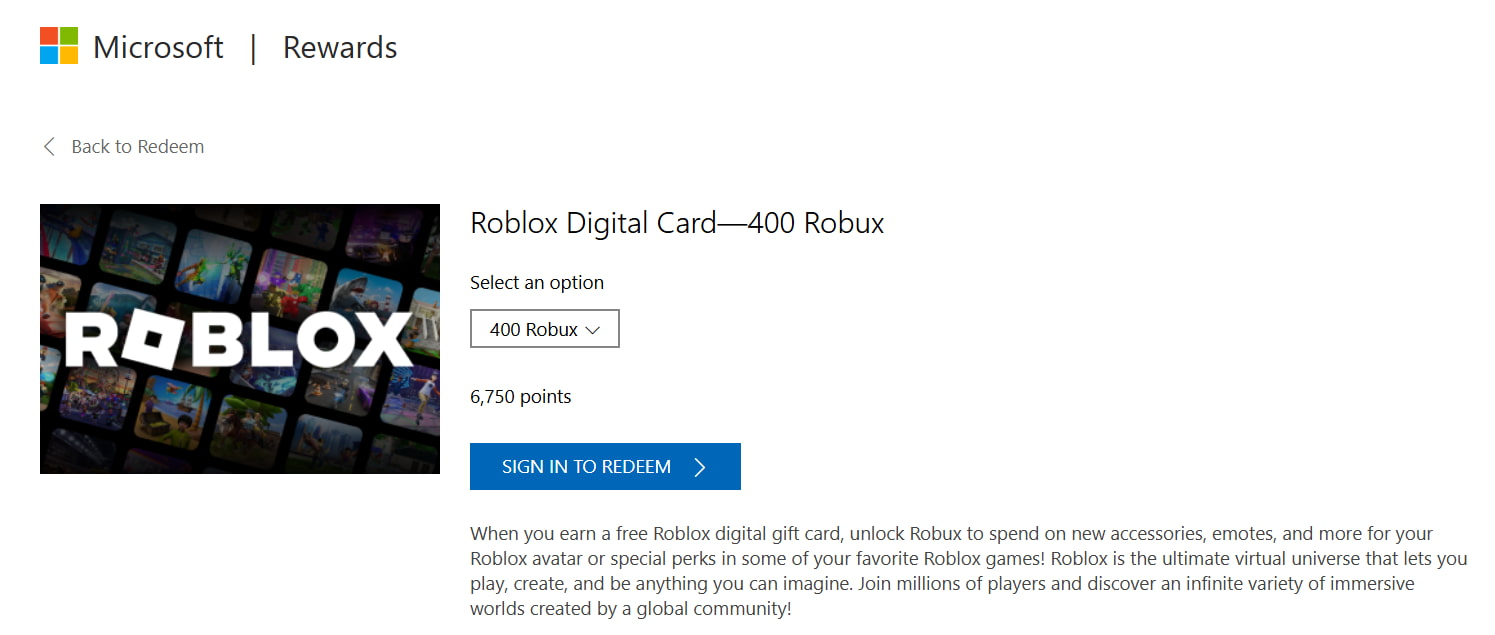The image size is (1495, 635).
Task: Click the SIGN IN TO REDEEM button
Action: [x=605, y=466]
